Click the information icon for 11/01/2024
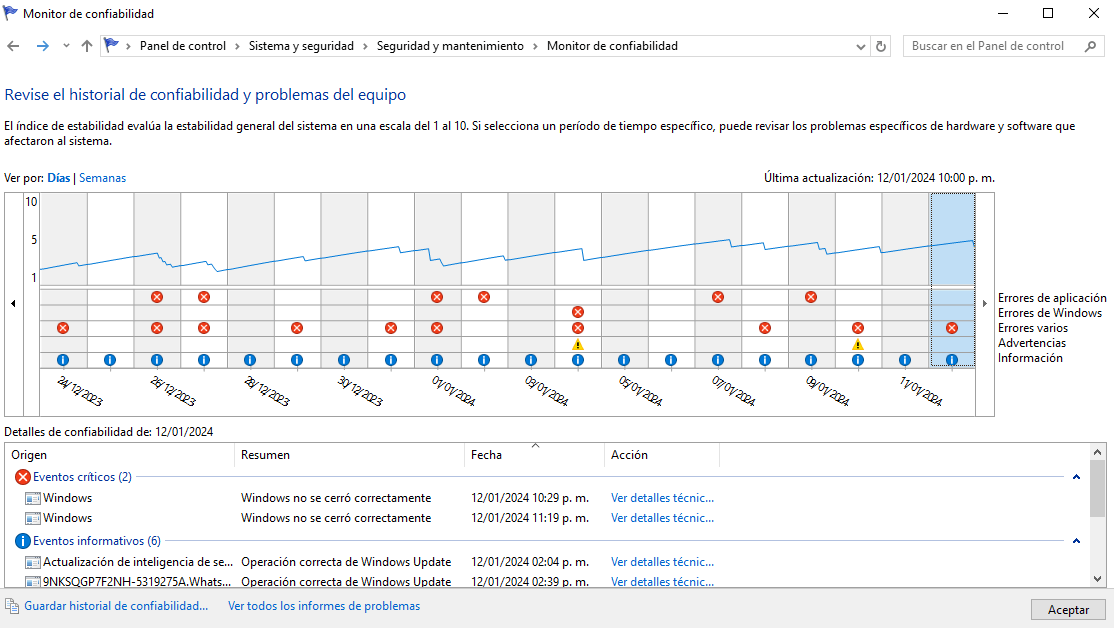Screen dimensions: 1114x628 coord(904,360)
